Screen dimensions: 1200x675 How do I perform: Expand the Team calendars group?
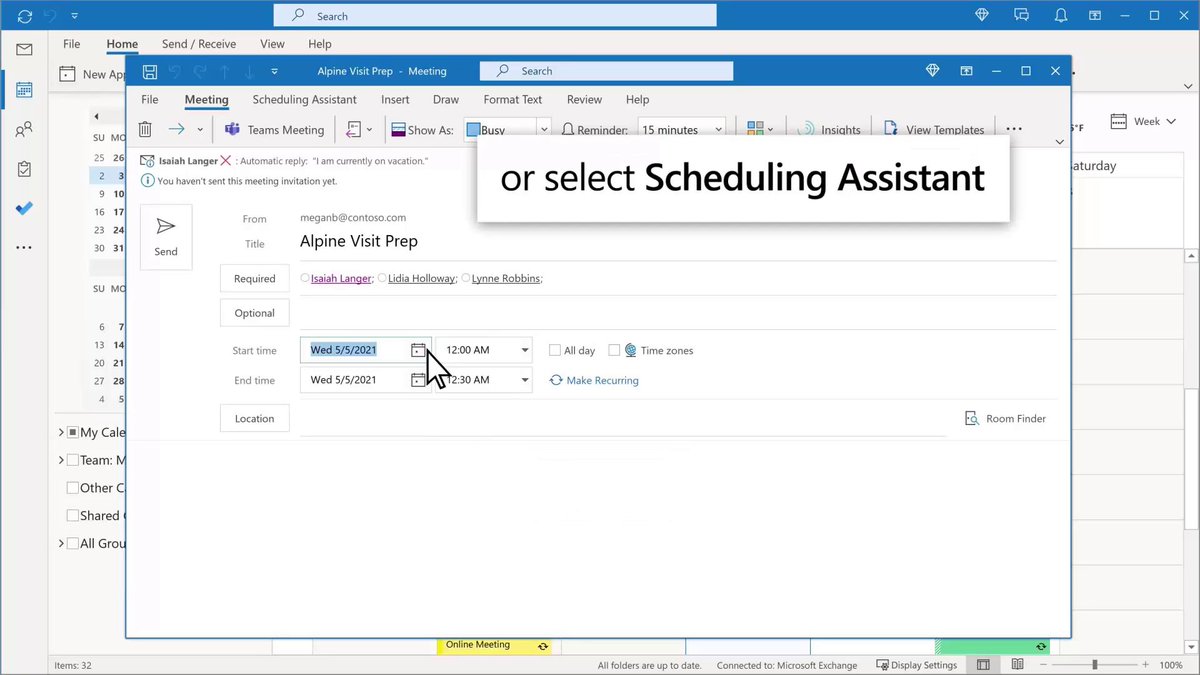point(61,461)
